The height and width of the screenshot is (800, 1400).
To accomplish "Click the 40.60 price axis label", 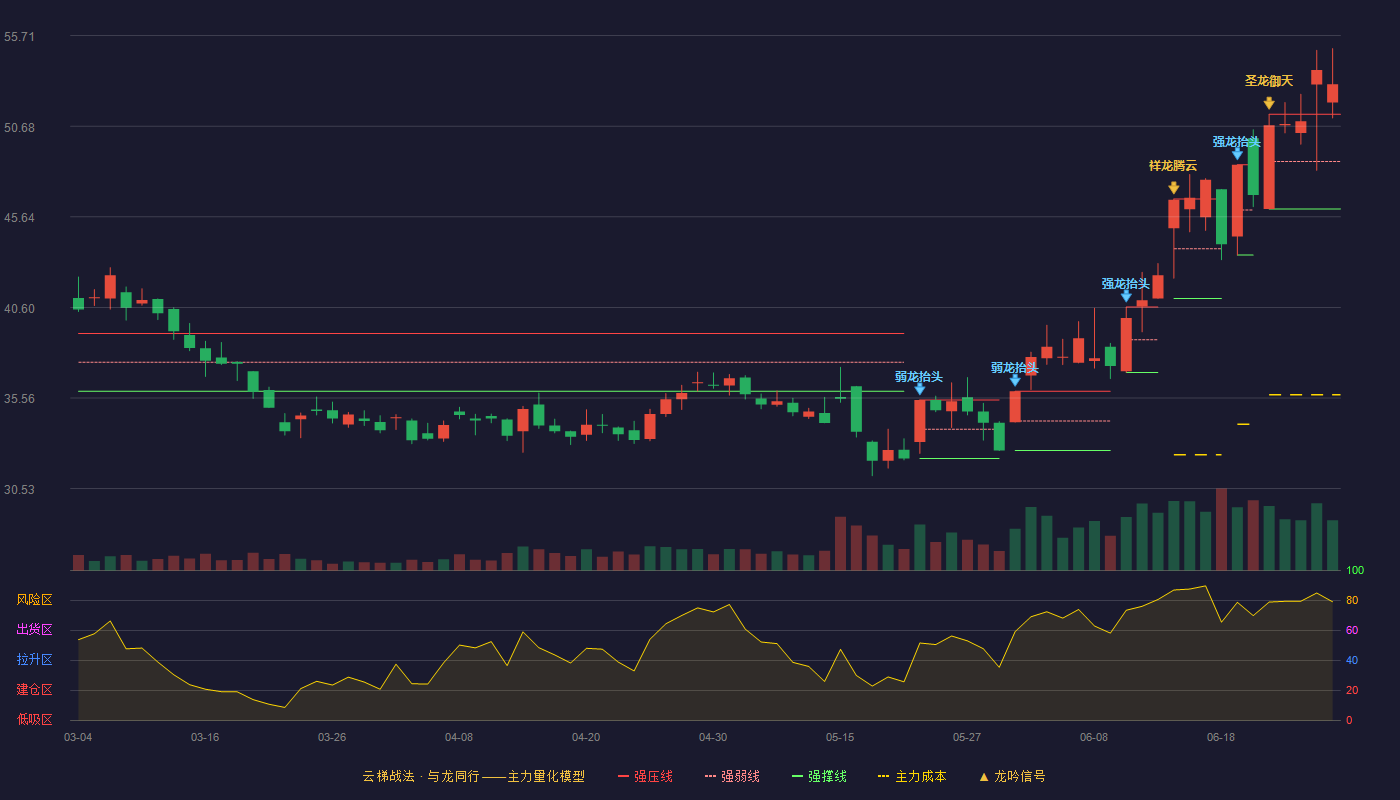I will tap(19, 308).
